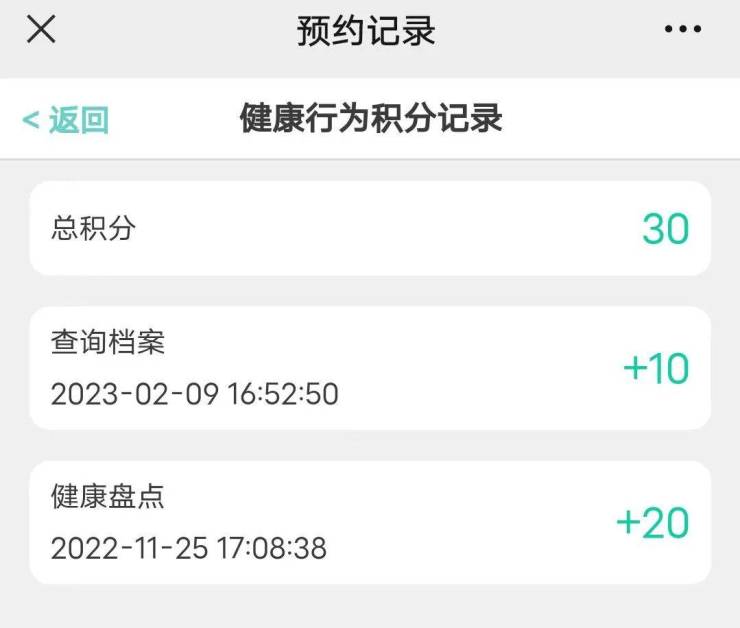Click the empty gray area below the records
740x628 pixels.
click(370, 606)
